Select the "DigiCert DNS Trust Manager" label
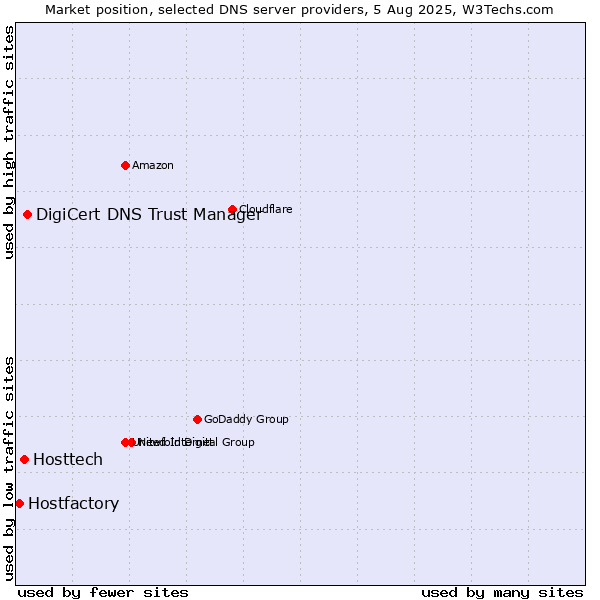Image resolution: width=600 pixels, height=600 pixels. (x=149, y=214)
